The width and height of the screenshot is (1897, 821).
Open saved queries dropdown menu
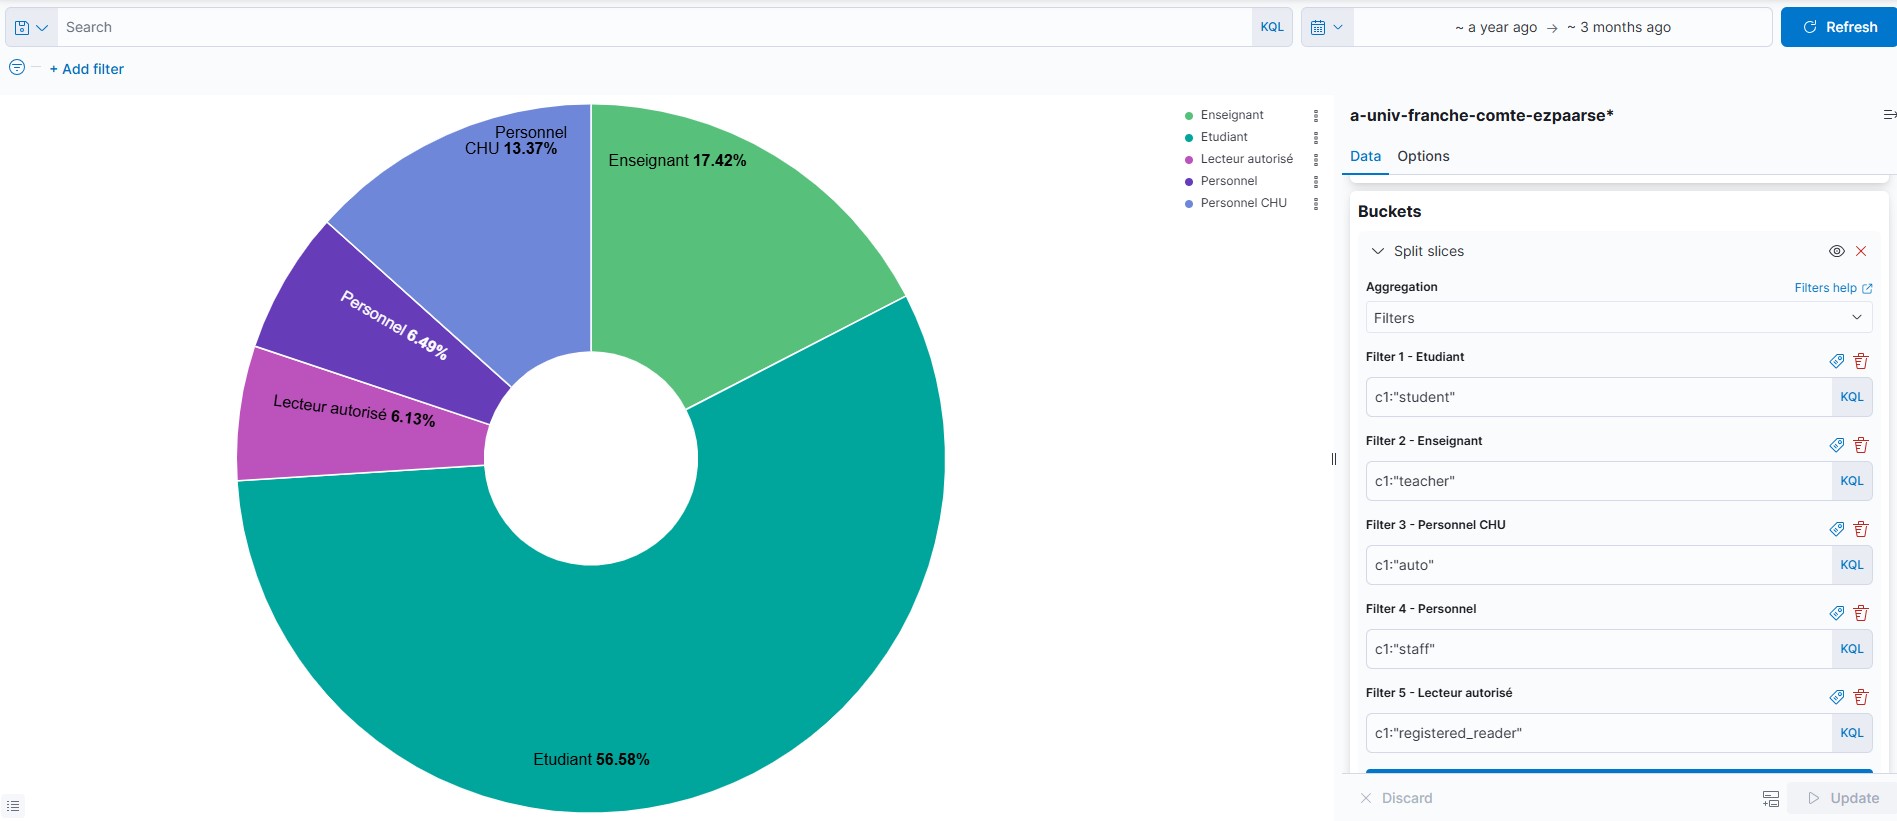(31, 27)
